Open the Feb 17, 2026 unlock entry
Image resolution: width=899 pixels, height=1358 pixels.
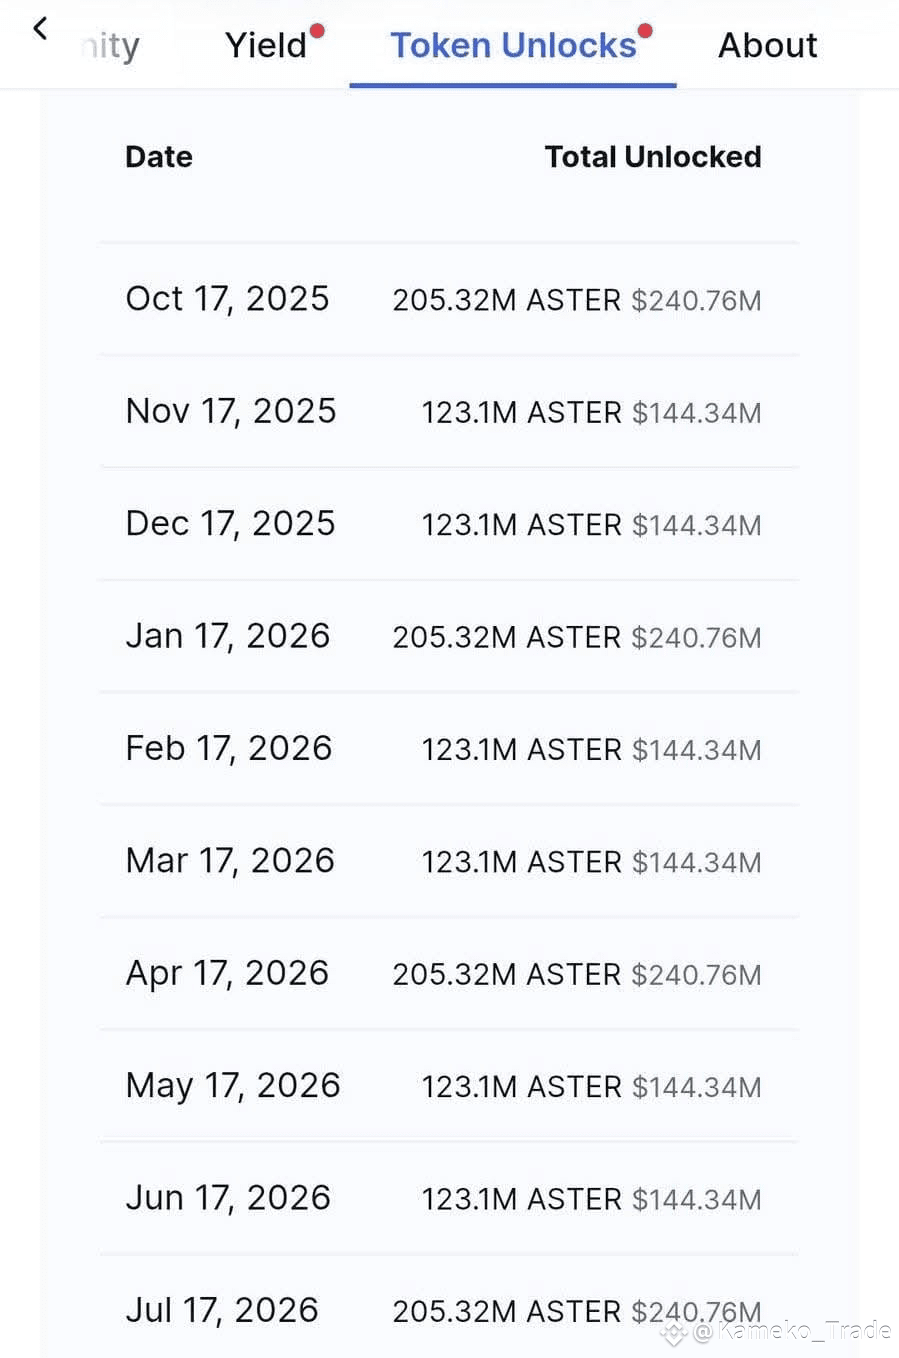click(449, 748)
